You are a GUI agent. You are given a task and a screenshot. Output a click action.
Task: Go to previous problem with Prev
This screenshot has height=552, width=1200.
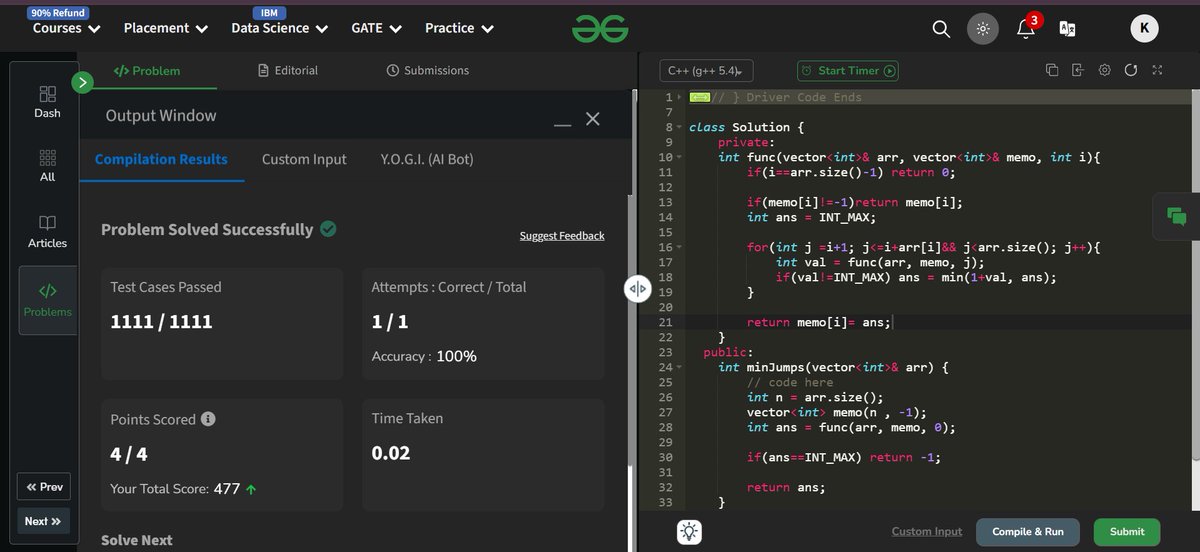pos(44,487)
